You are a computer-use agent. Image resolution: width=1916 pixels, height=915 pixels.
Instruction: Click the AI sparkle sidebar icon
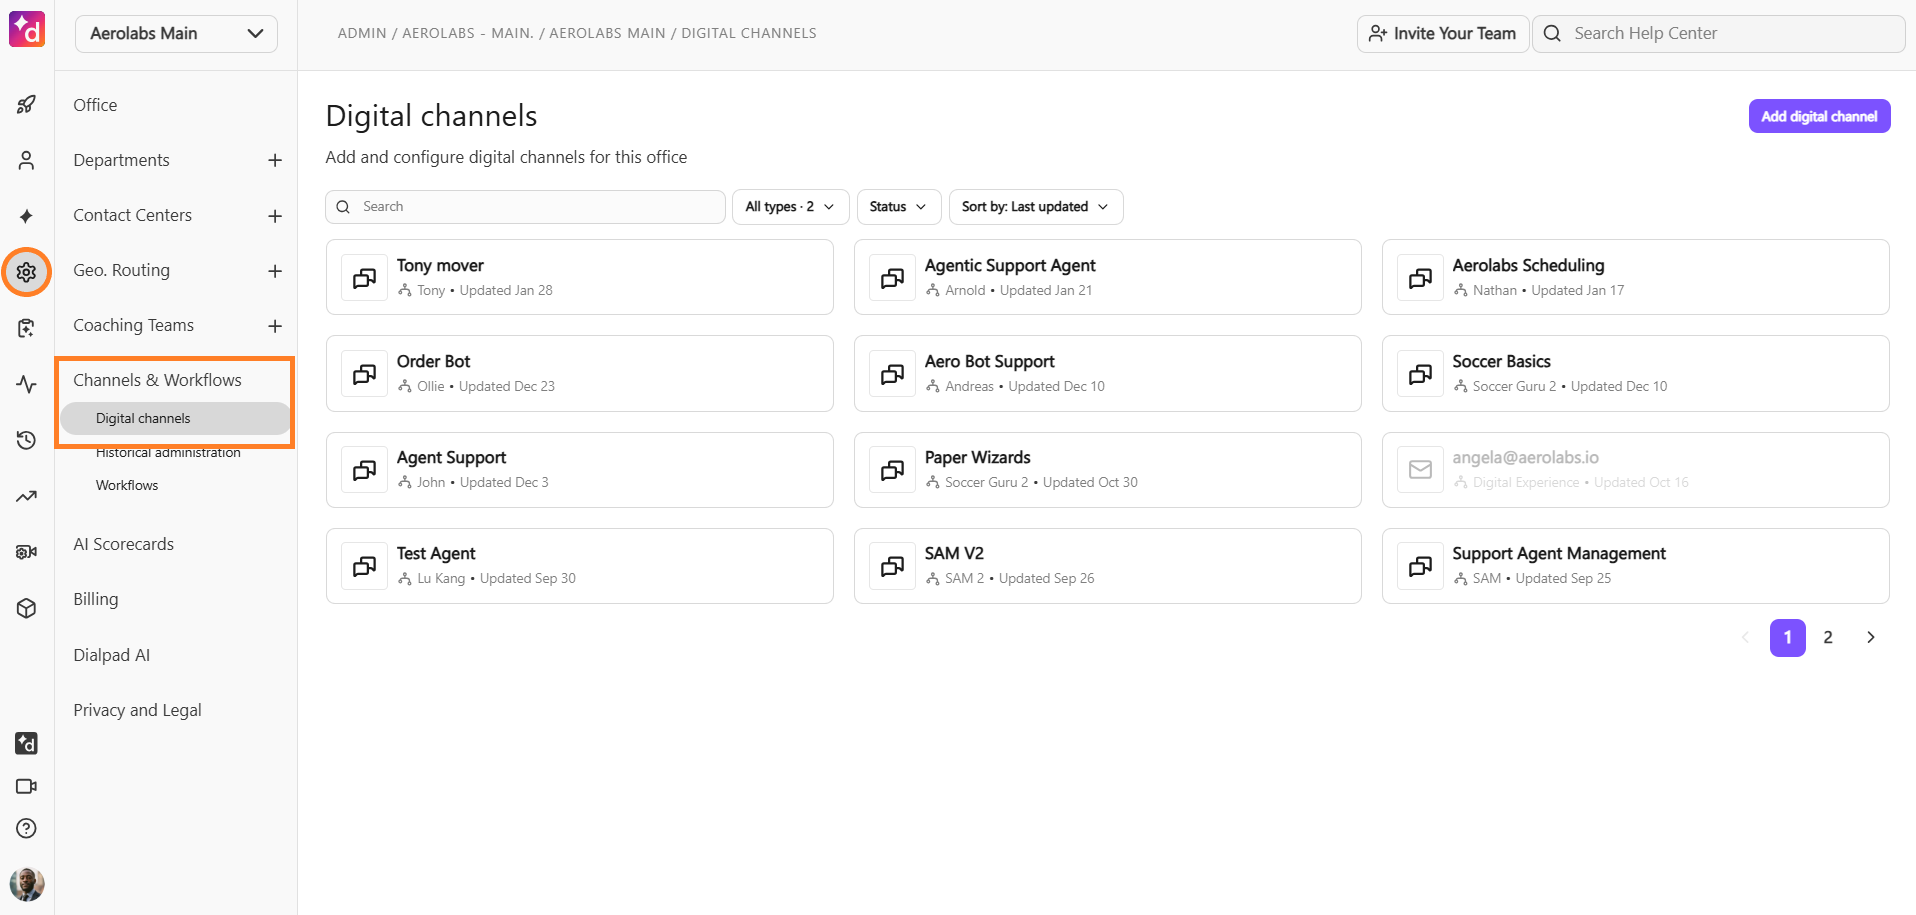coord(27,216)
